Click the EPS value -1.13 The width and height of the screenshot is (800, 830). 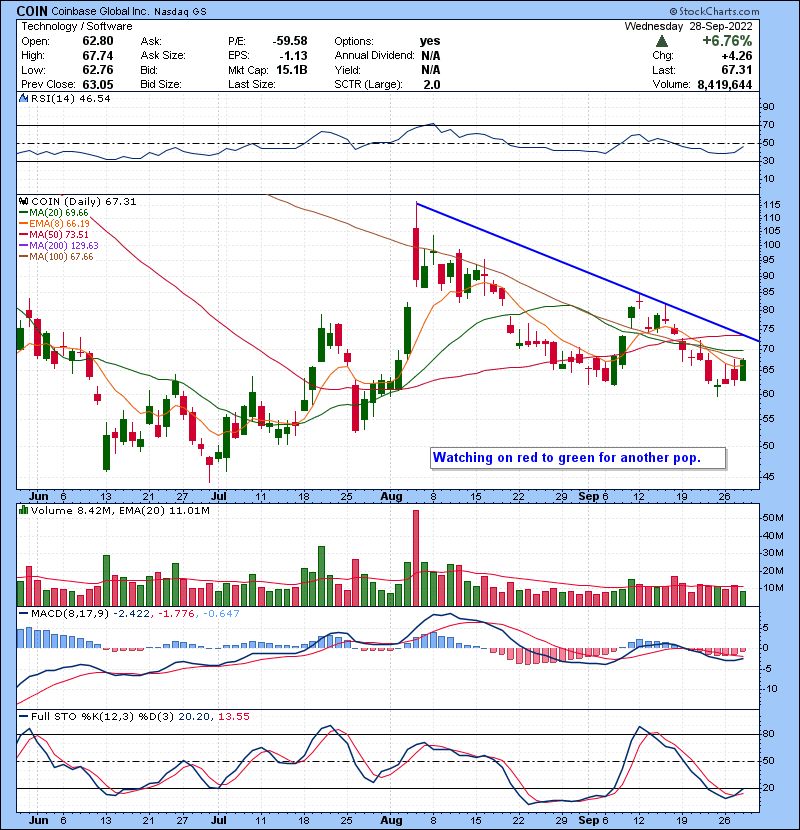coord(293,56)
